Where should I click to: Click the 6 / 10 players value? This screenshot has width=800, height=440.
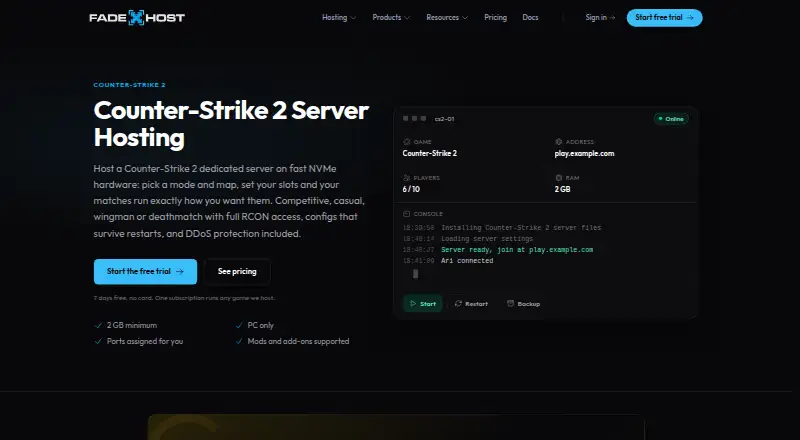(x=411, y=189)
